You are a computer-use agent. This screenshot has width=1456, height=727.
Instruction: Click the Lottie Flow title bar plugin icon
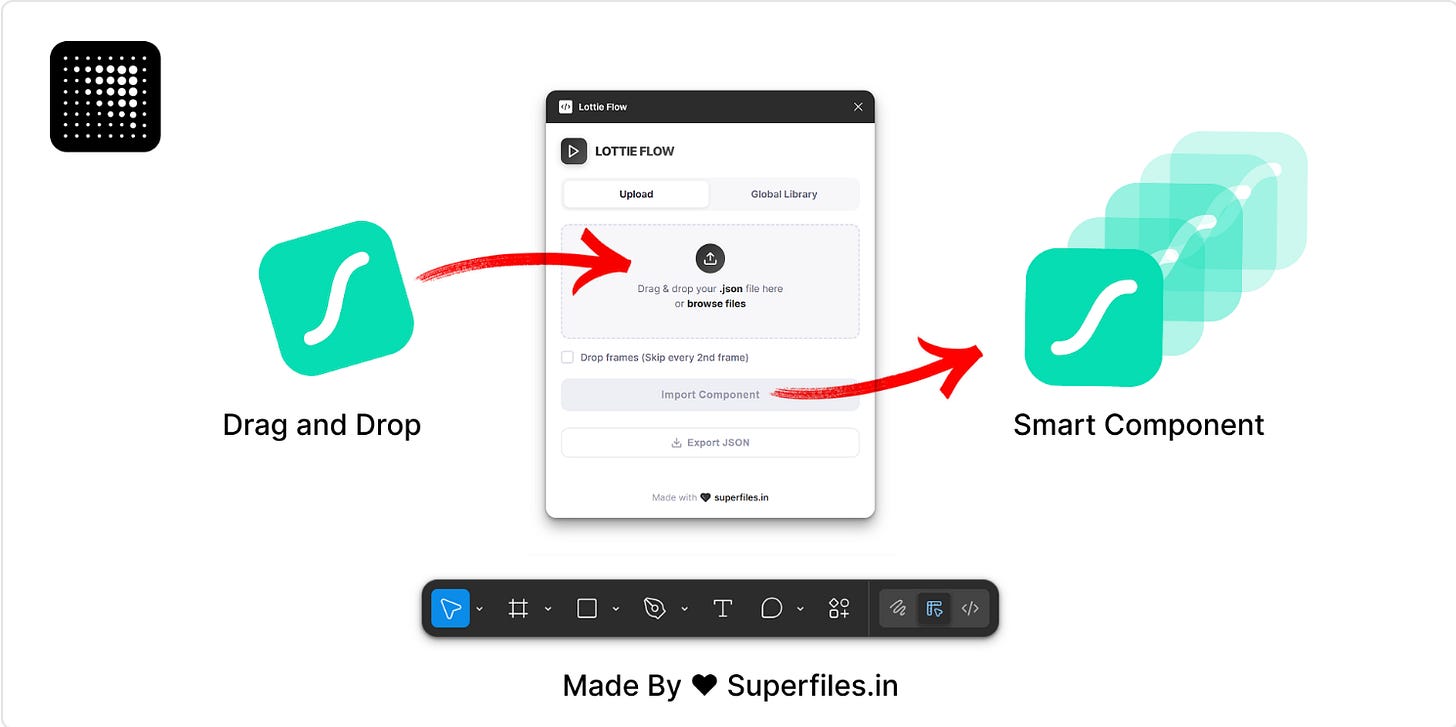pyautogui.click(x=566, y=107)
